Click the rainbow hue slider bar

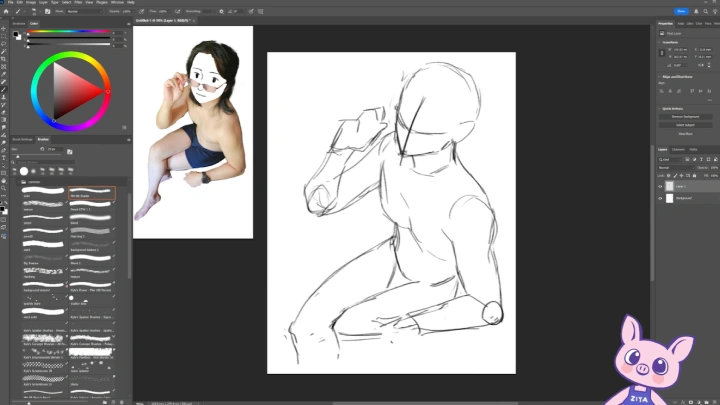tap(69, 31)
